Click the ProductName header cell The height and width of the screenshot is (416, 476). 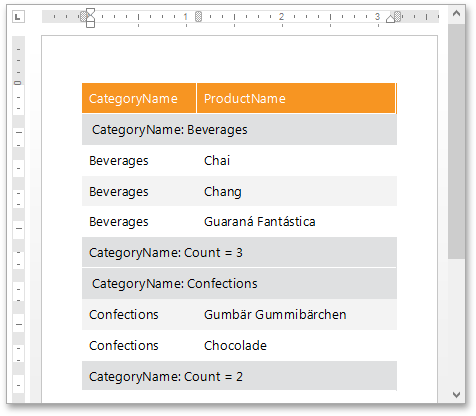[296, 98]
